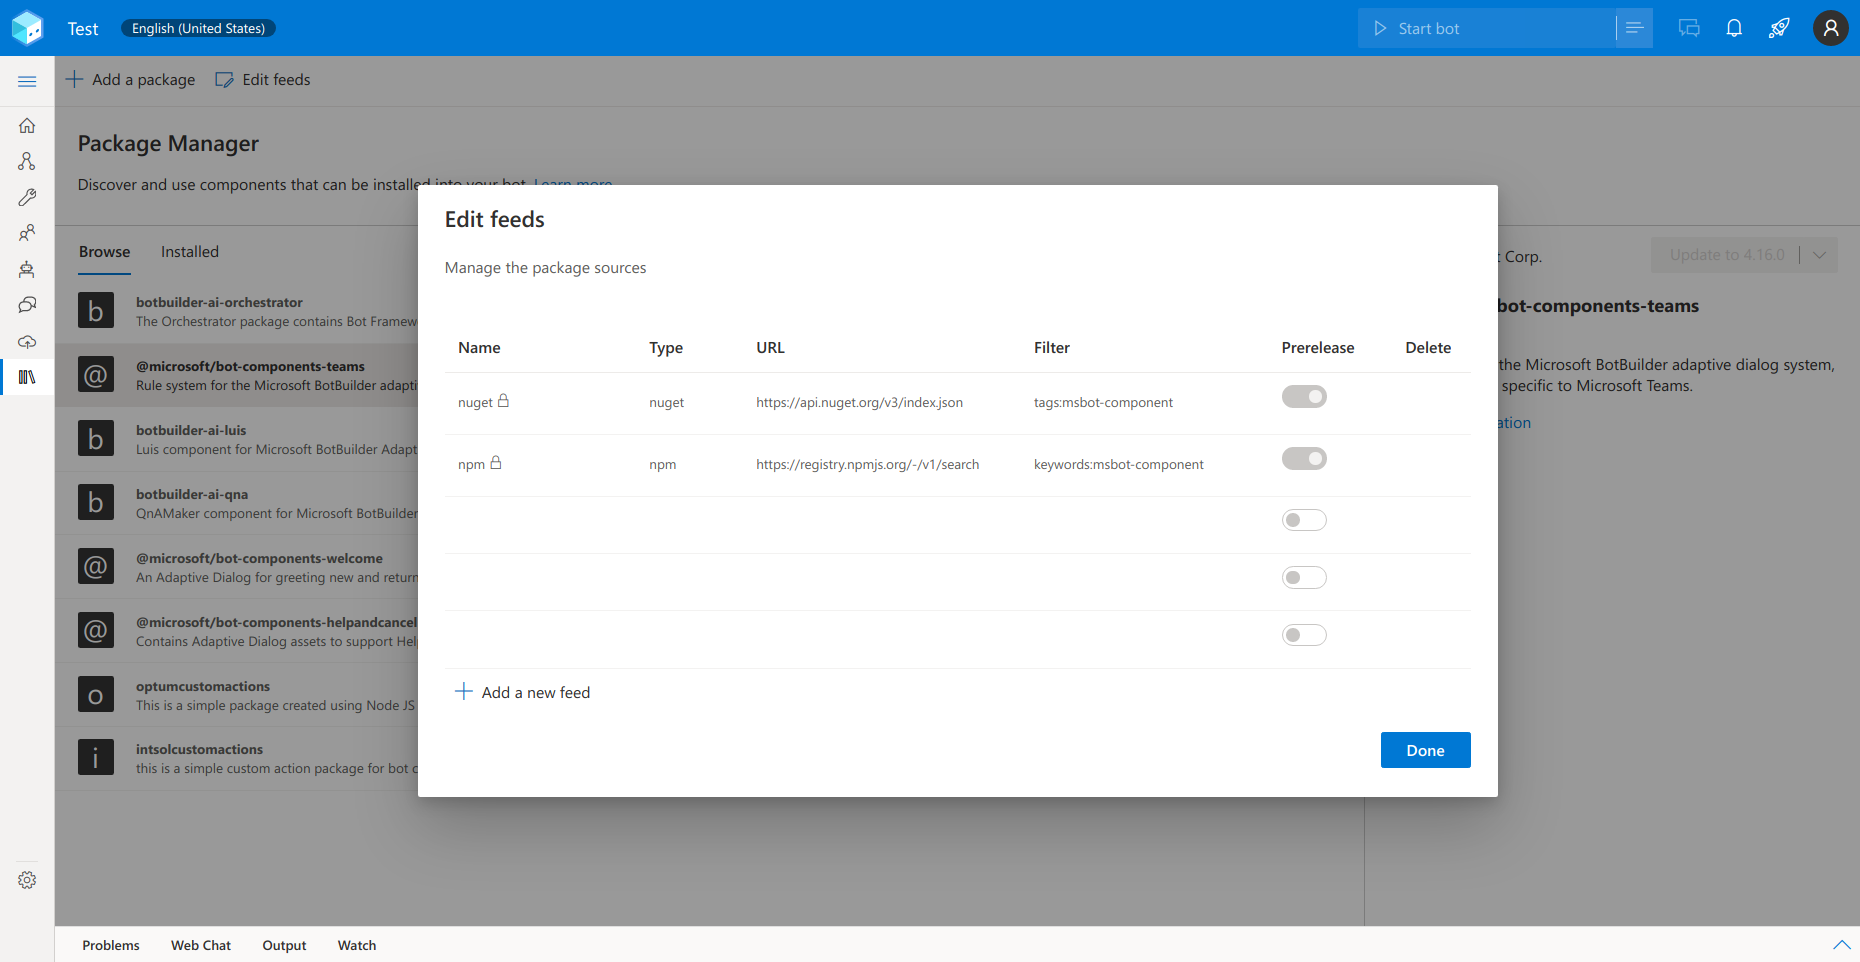Screen dimensions: 1860x962
Task: Select the Package Manager library icon
Action: point(27,377)
